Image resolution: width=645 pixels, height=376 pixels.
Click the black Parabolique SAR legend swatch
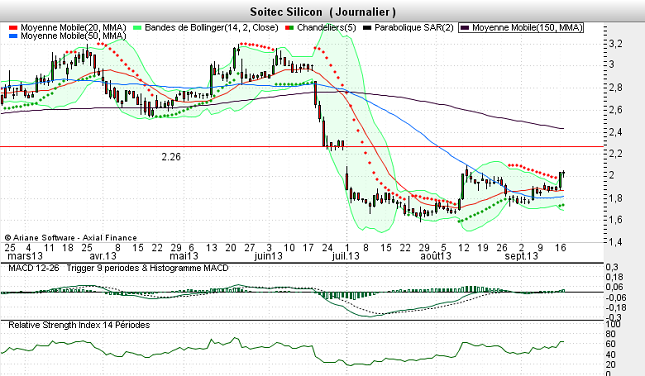[367, 28]
